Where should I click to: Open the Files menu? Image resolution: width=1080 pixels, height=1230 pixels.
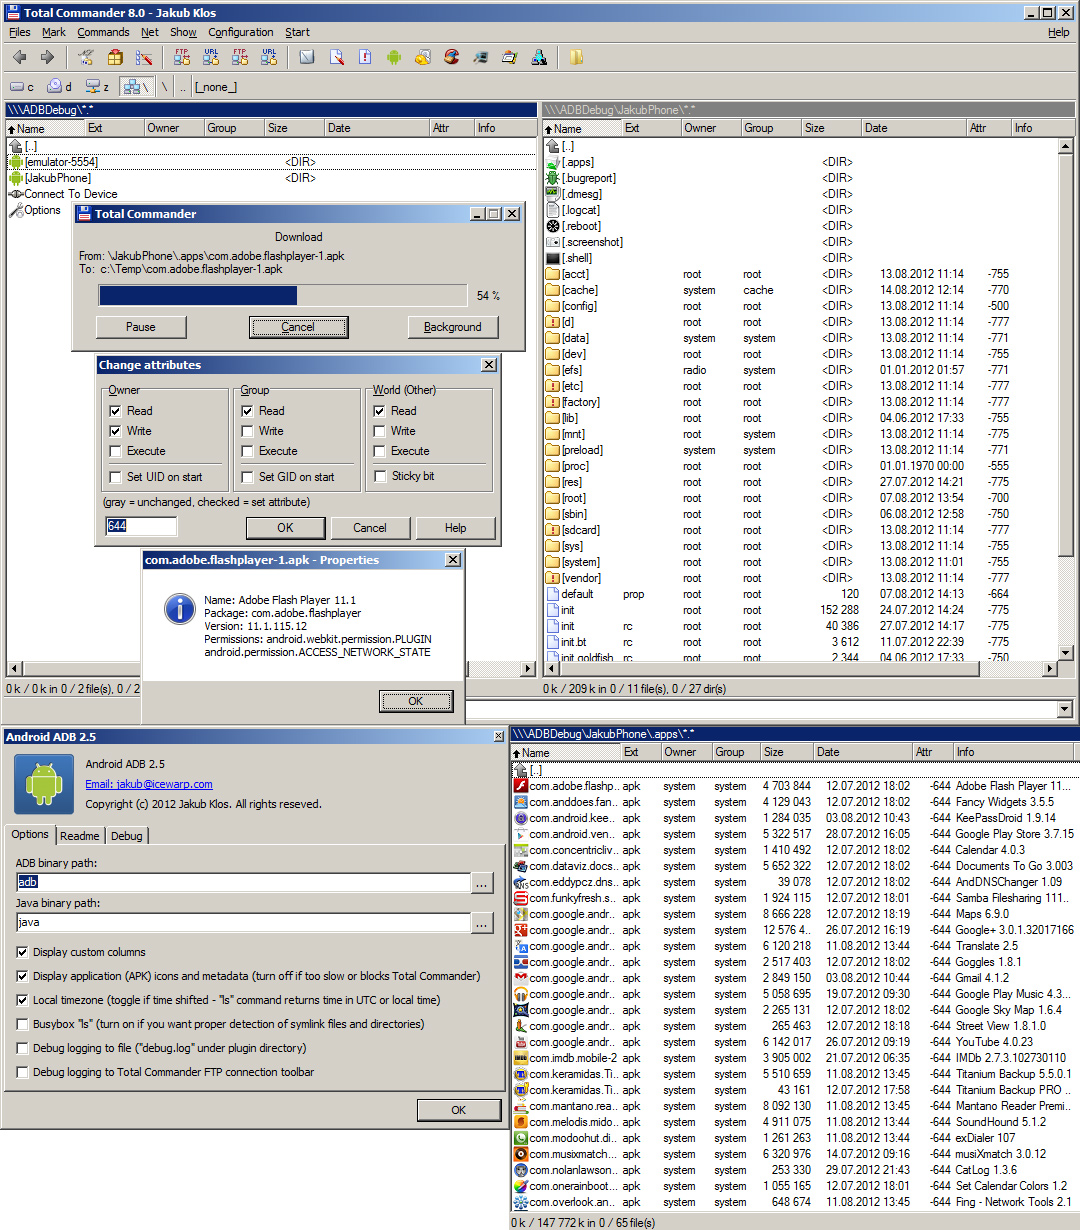pos(20,32)
